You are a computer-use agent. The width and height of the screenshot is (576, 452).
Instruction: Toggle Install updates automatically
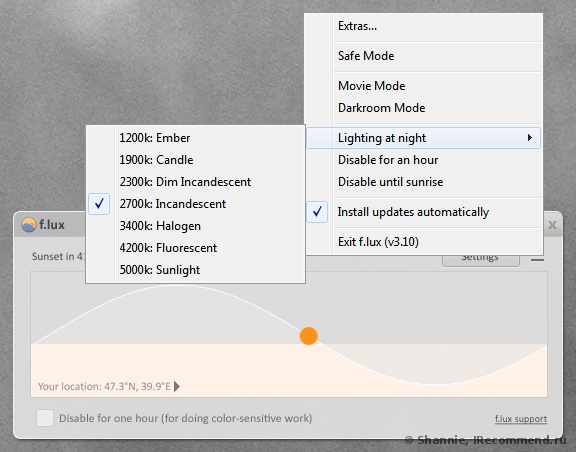point(424,212)
